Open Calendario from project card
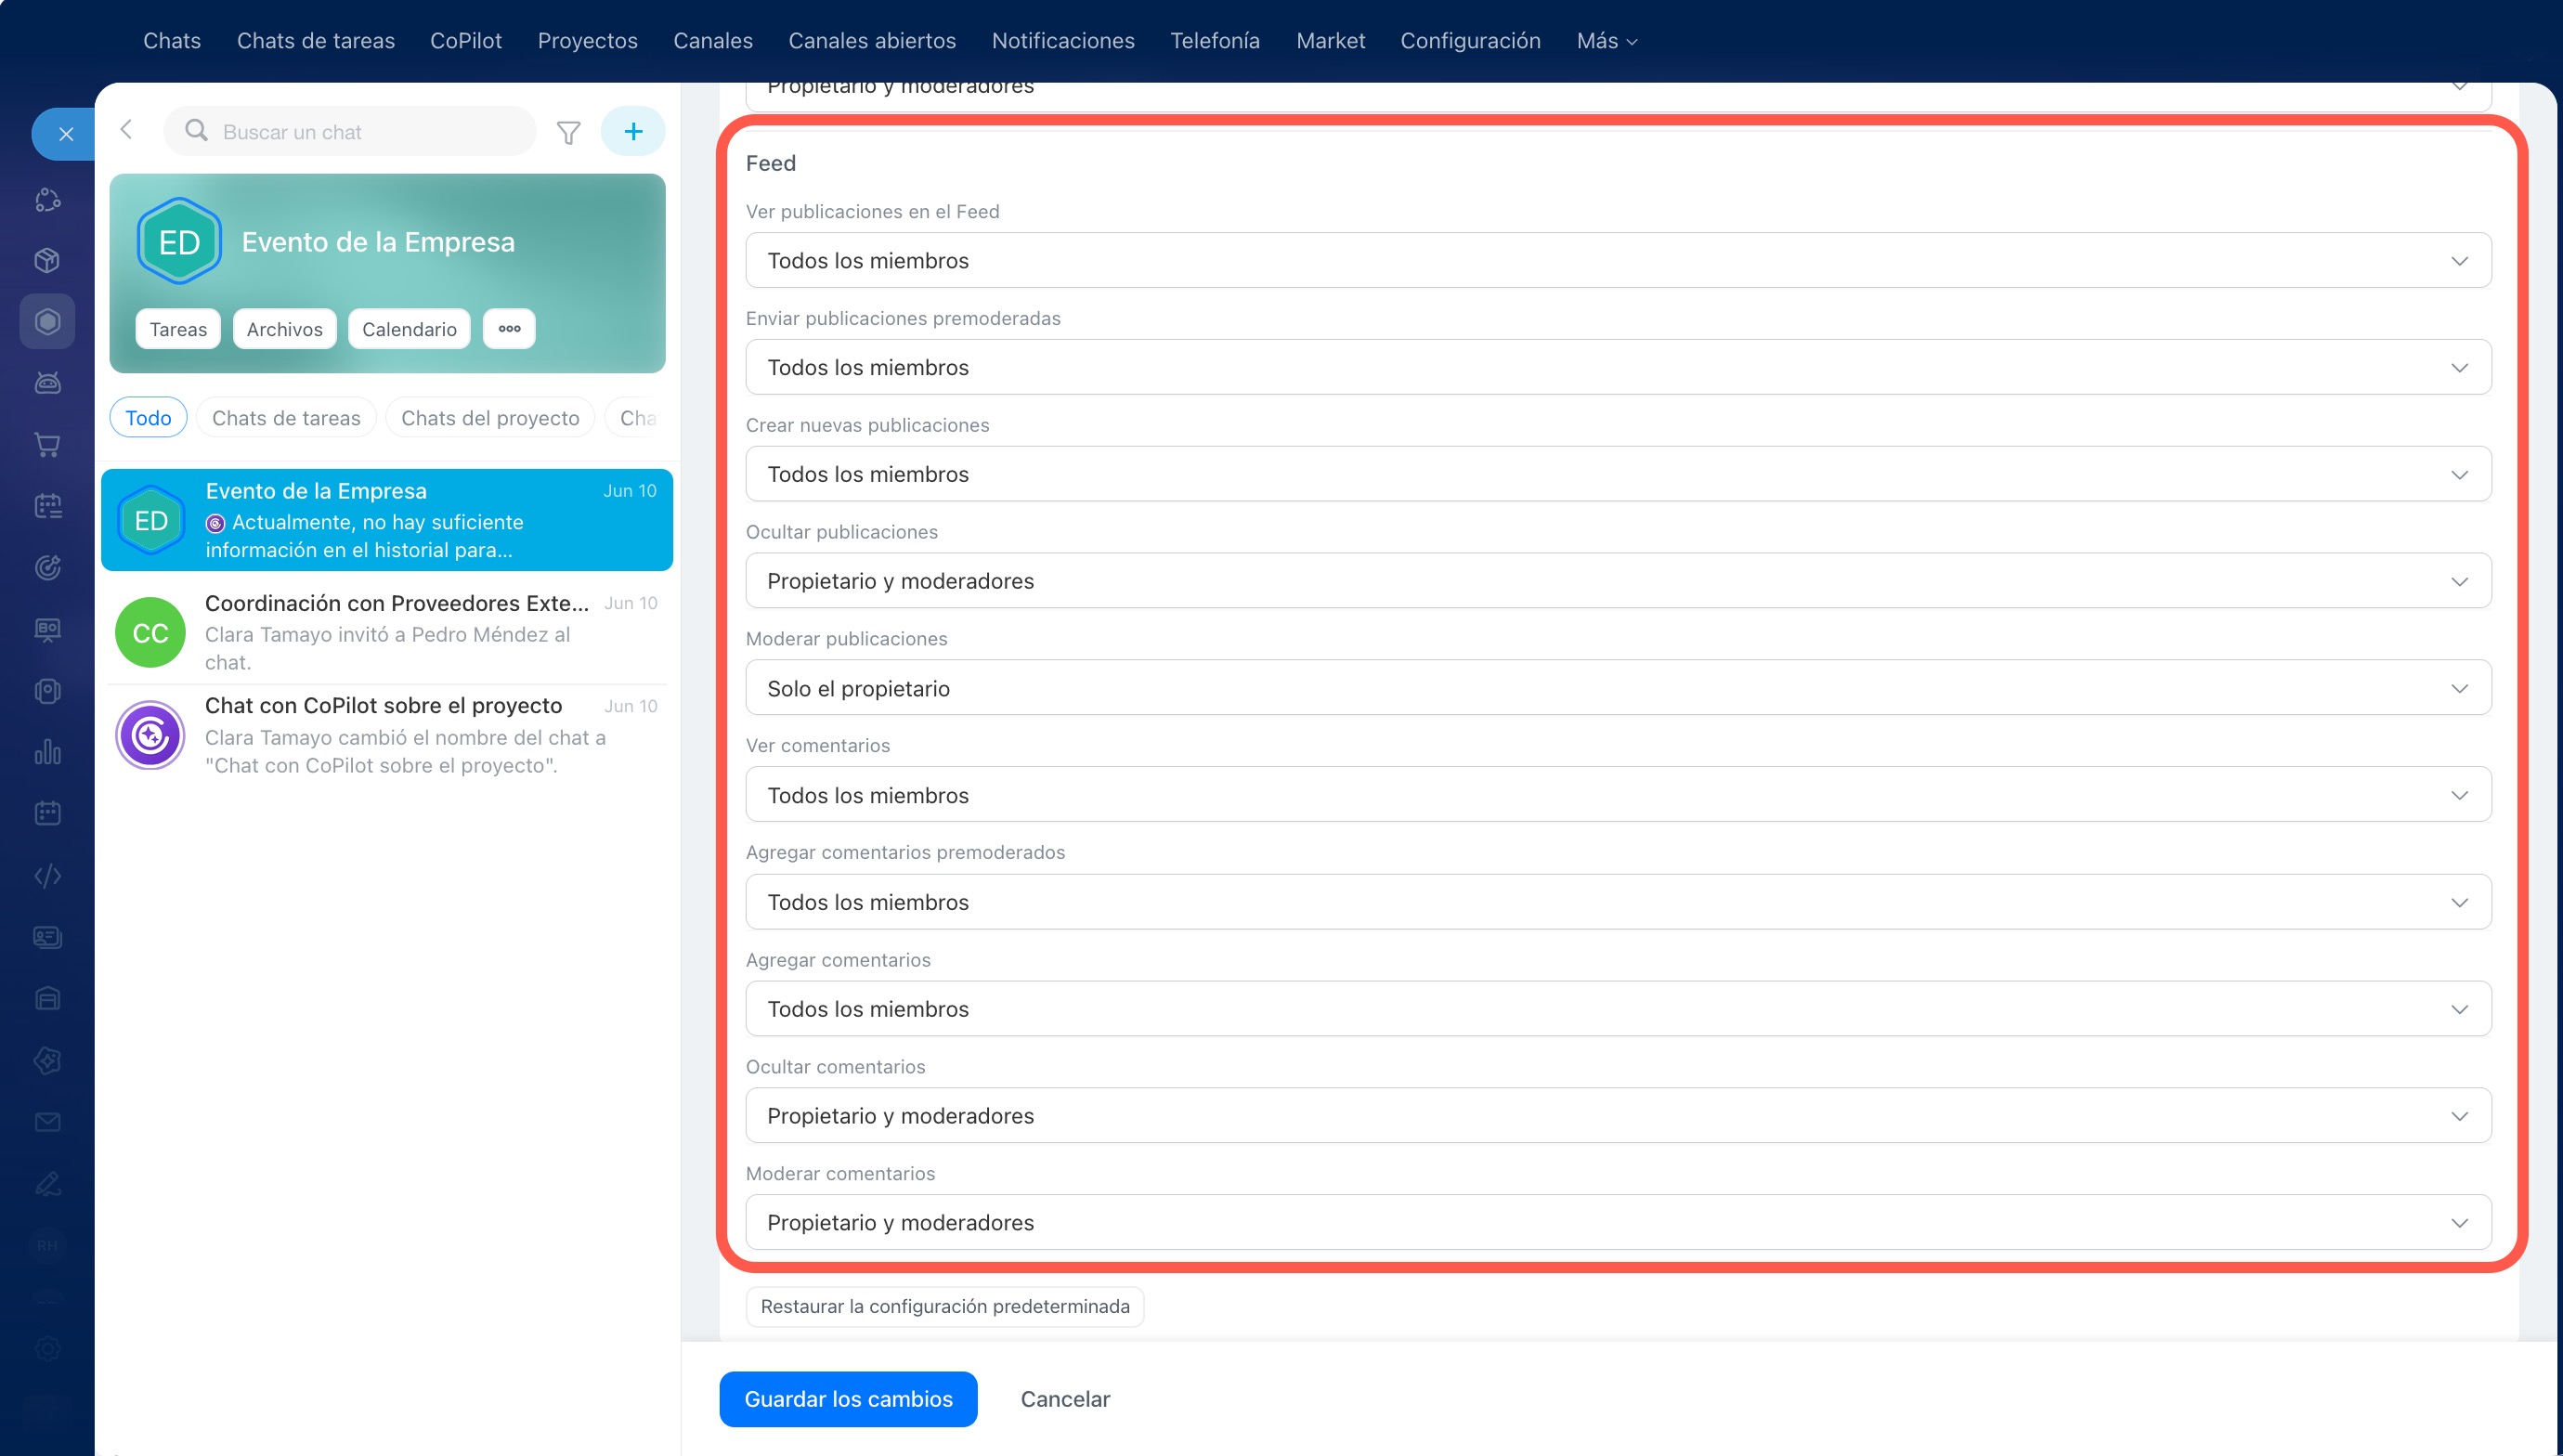The height and width of the screenshot is (1456, 2563). 409,329
